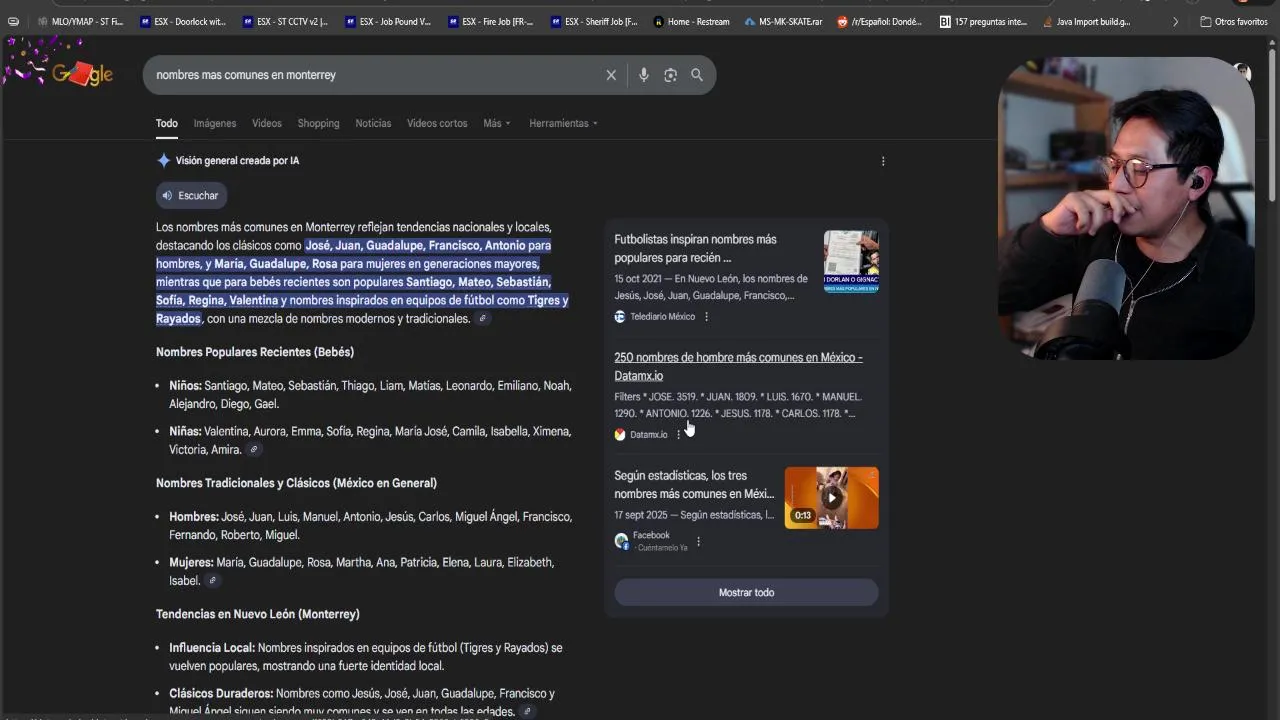Open the ESX - Sheriff Job bookmark
Screen dimensions: 1280x720
point(594,21)
